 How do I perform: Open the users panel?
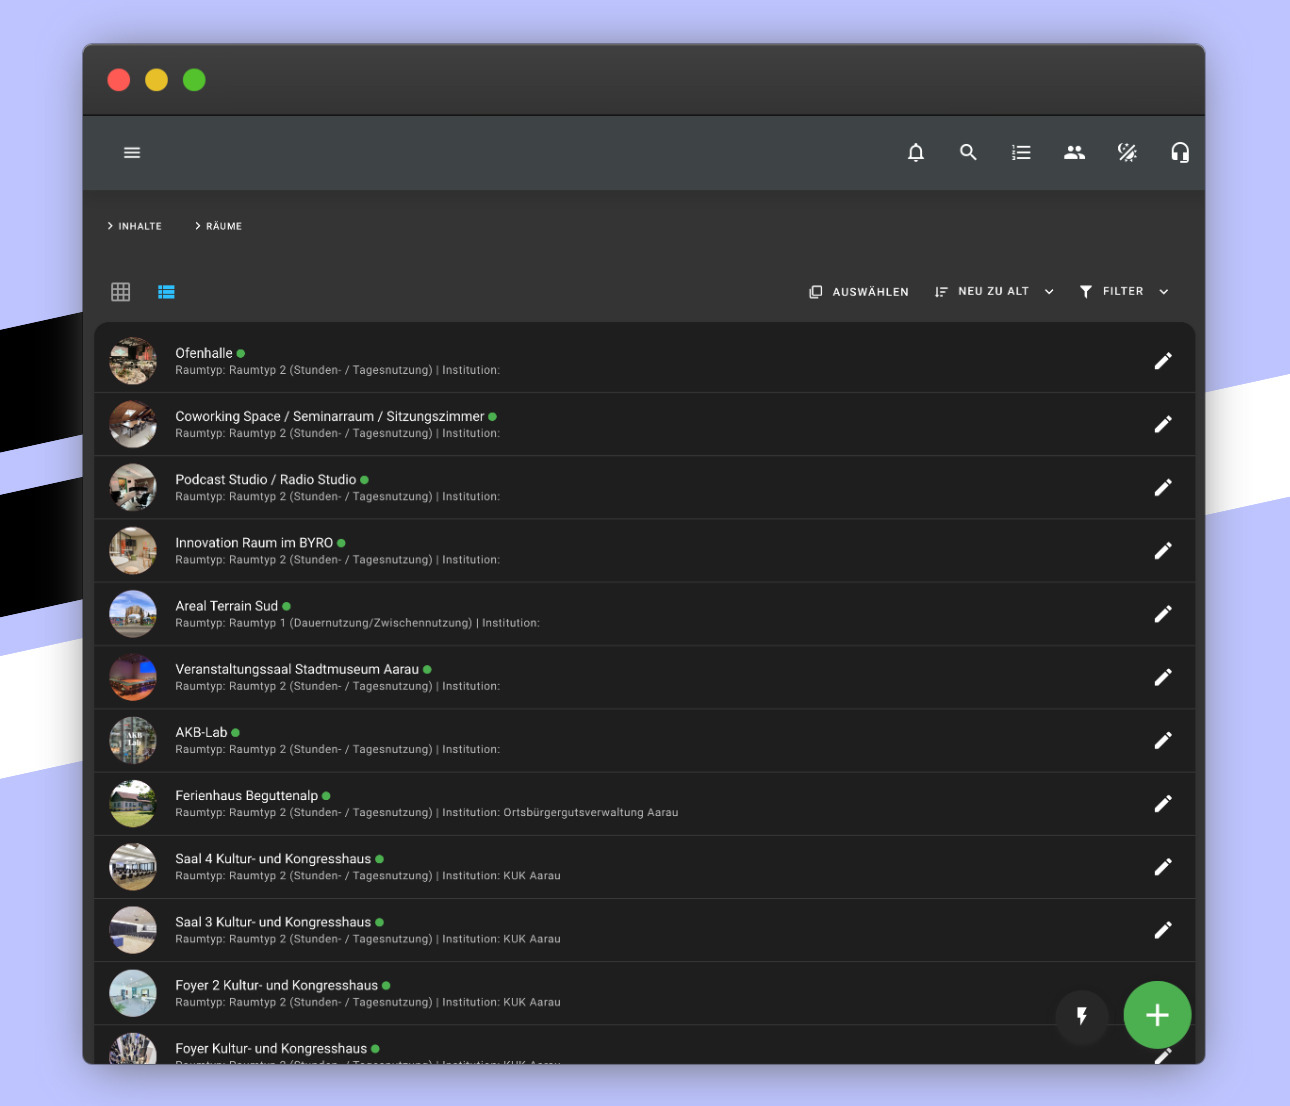pyautogui.click(x=1074, y=152)
